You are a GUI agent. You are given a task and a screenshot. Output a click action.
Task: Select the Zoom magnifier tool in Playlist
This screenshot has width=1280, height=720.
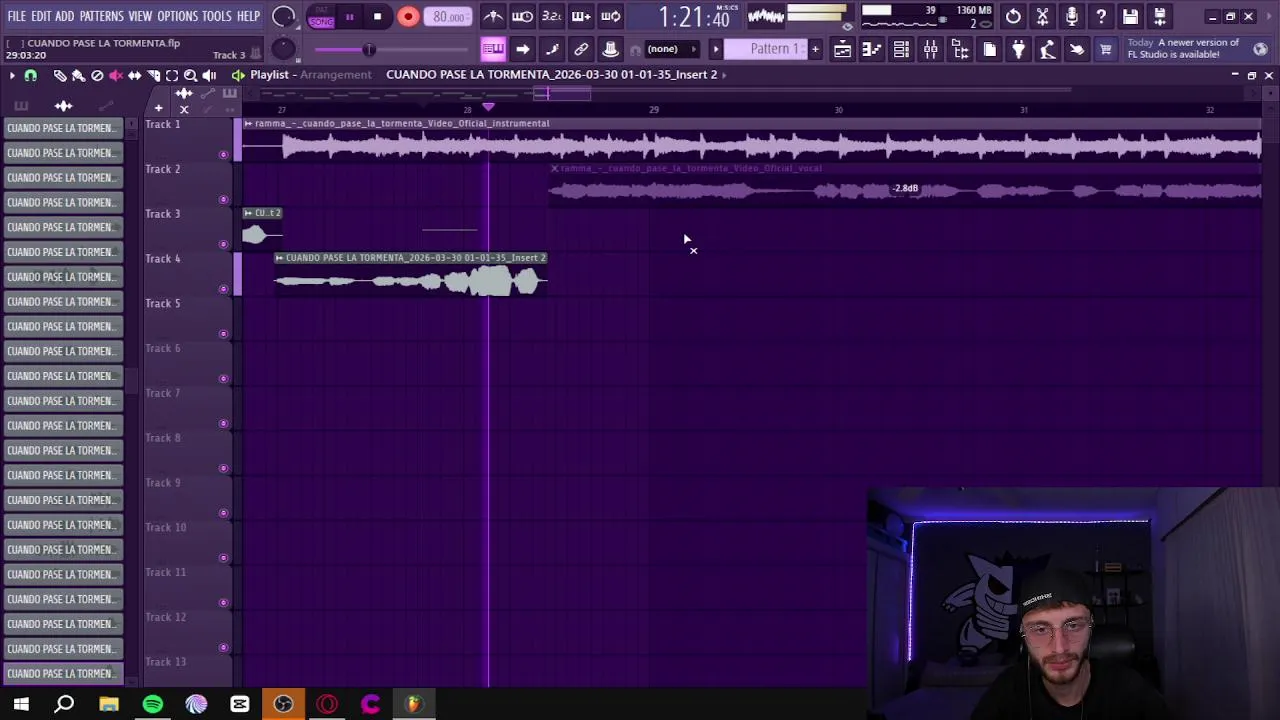coord(190,75)
